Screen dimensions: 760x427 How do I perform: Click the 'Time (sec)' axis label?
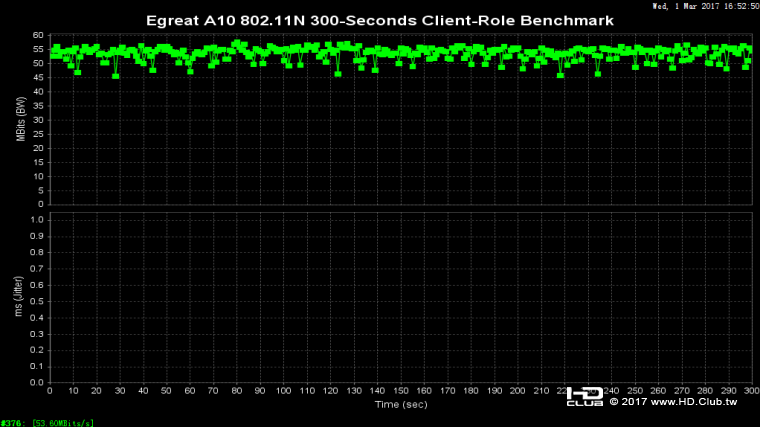[x=400, y=405]
